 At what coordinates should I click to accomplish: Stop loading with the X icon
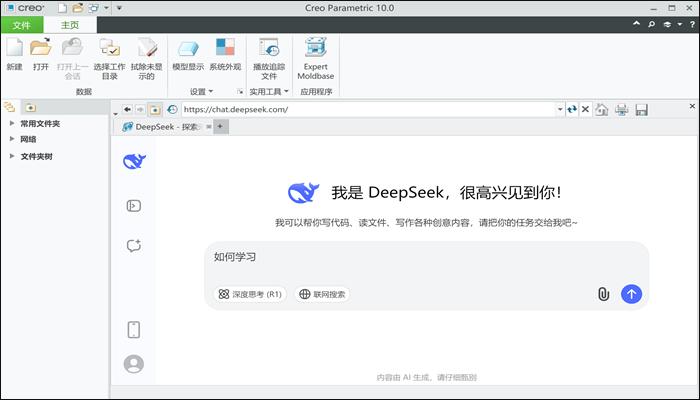tap(585, 109)
